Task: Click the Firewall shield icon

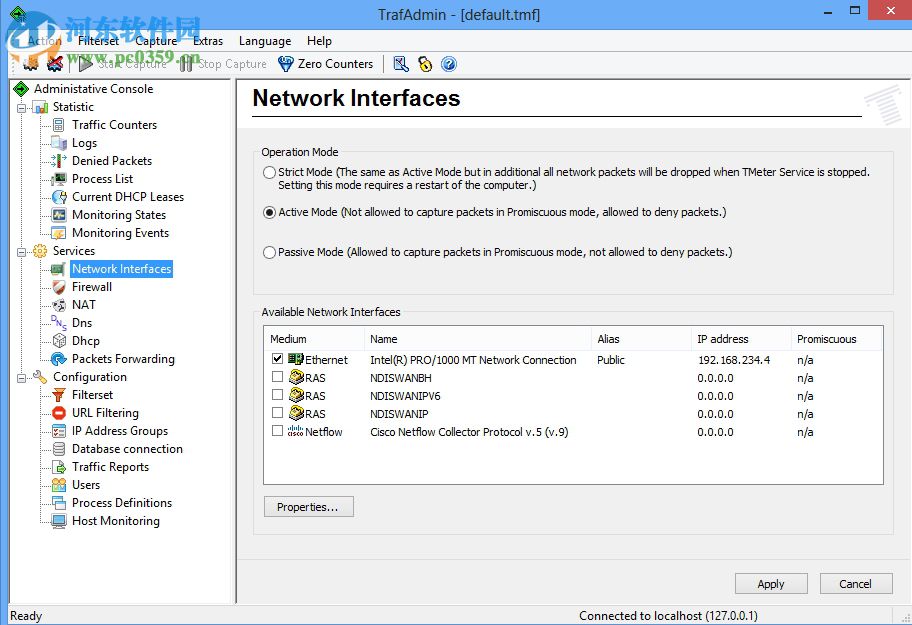Action: 59,287
